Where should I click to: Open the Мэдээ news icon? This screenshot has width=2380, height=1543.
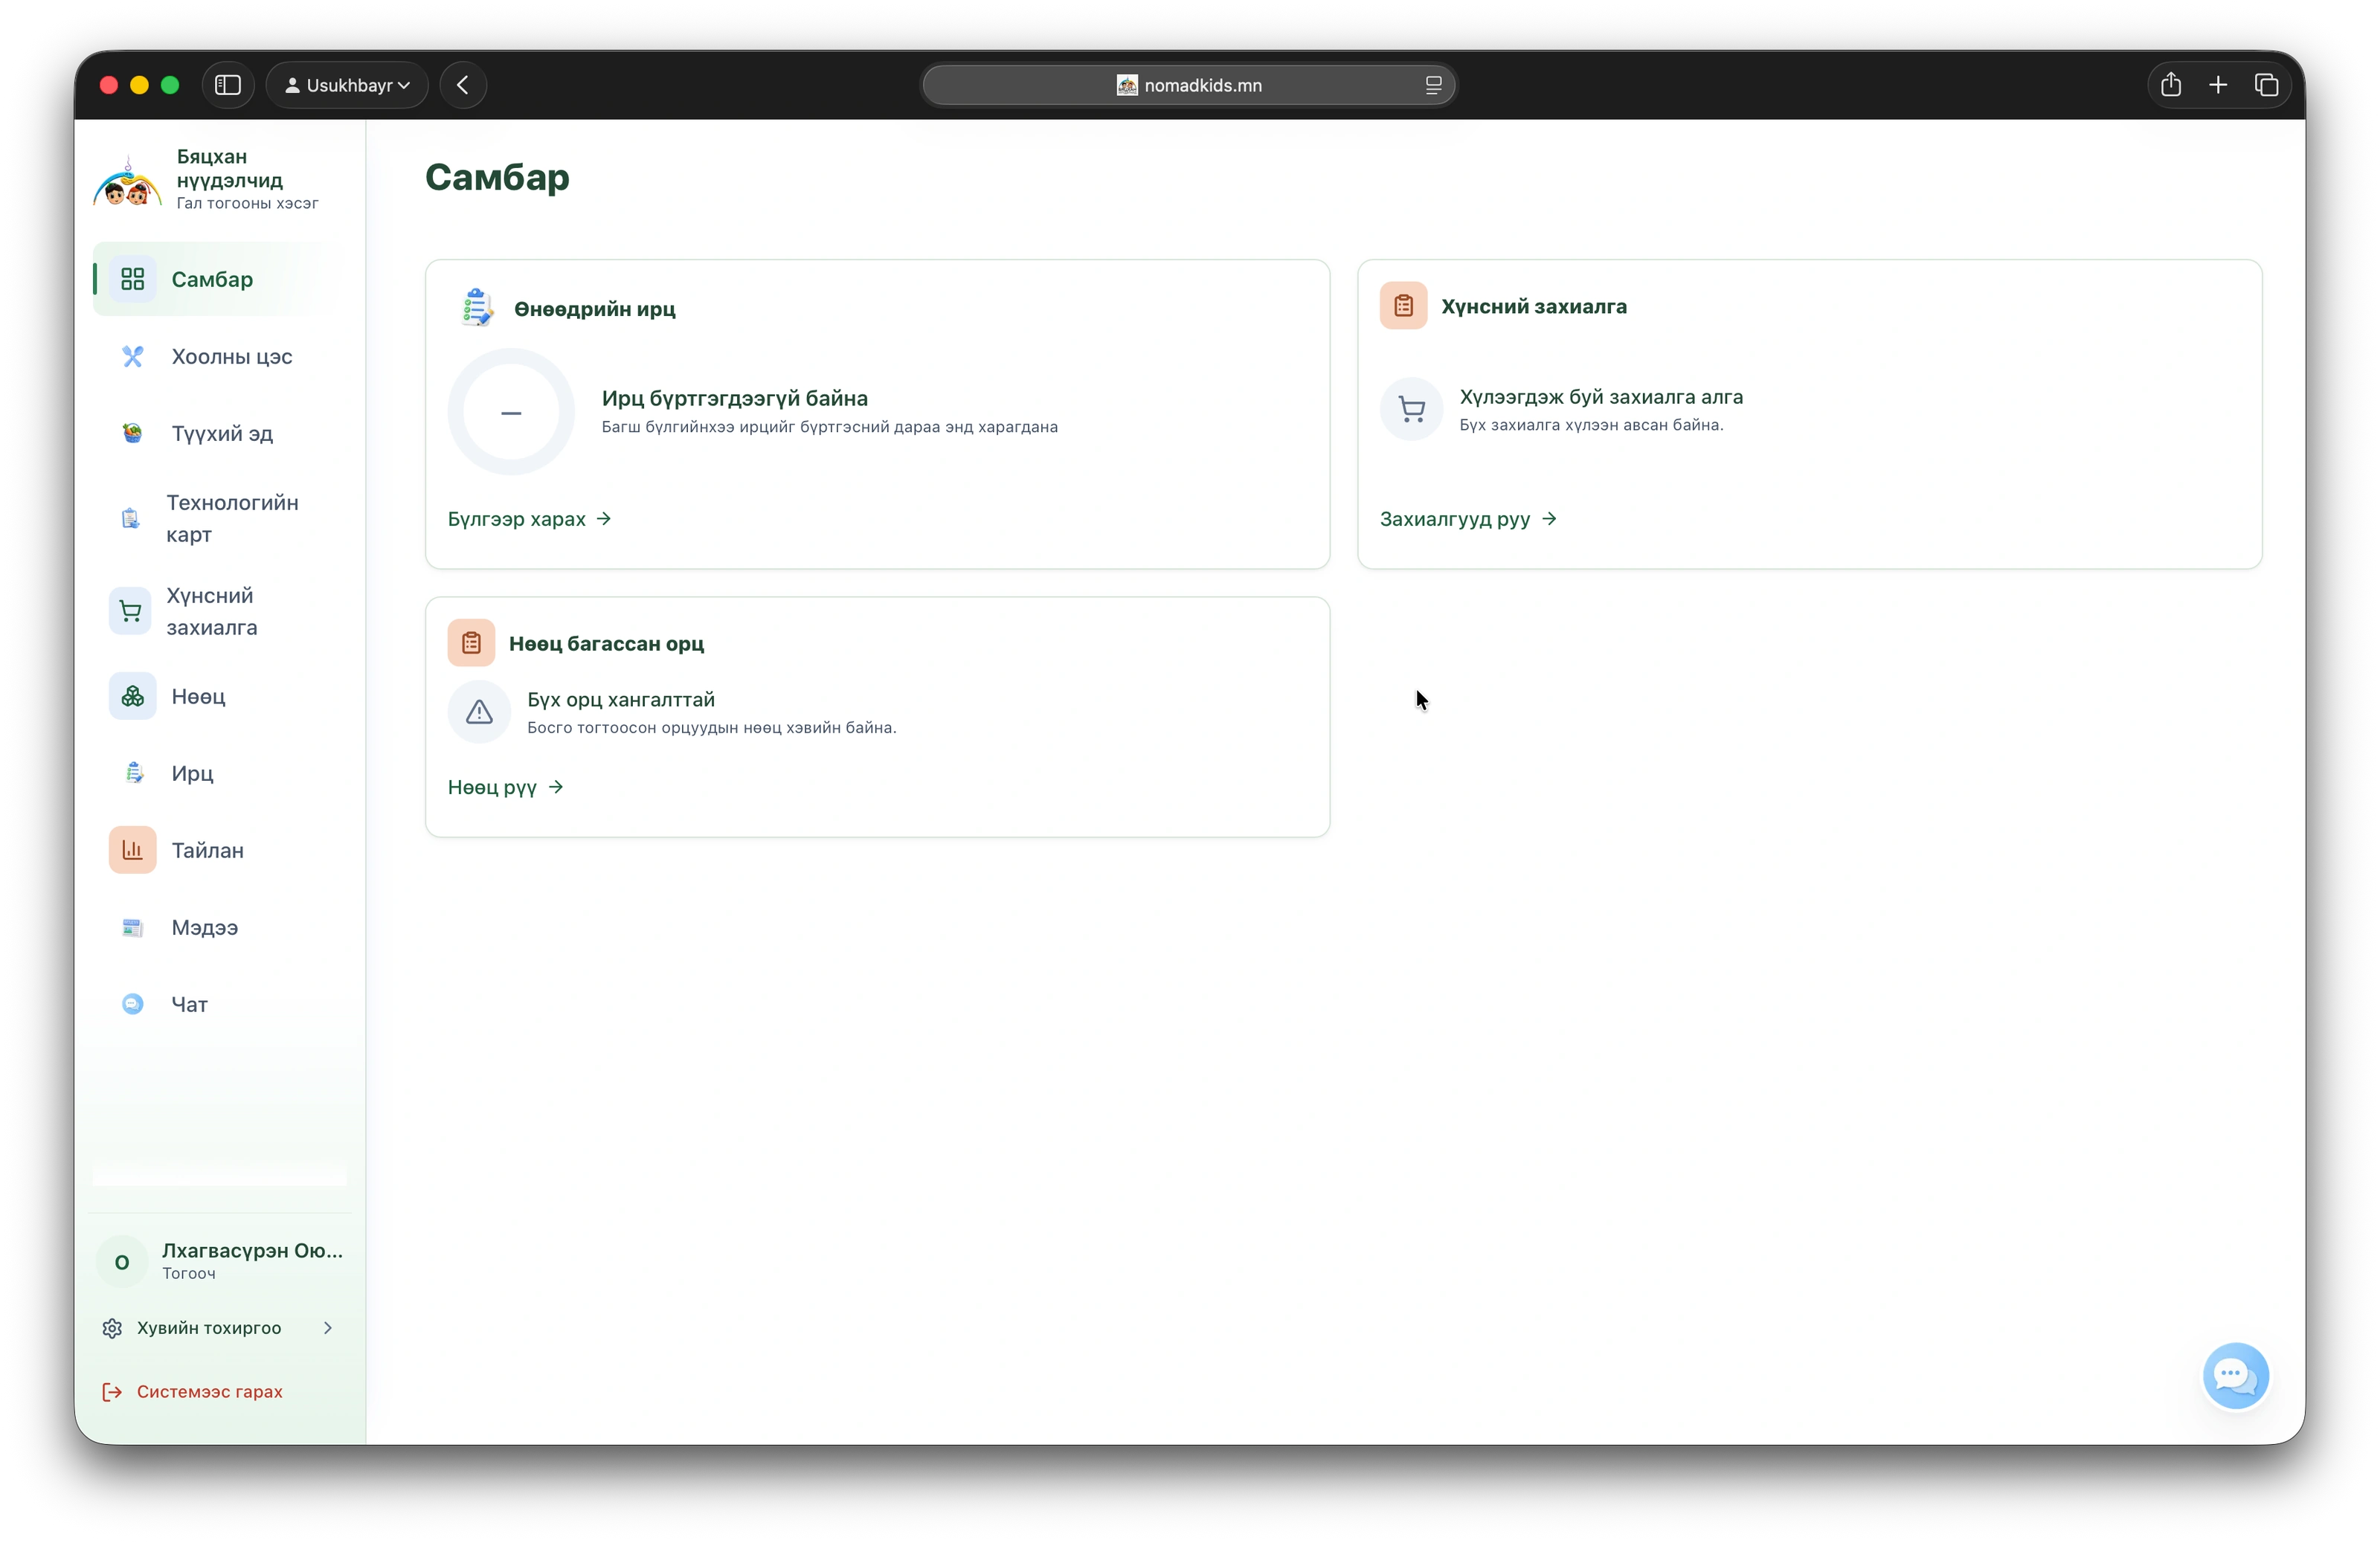tap(132, 927)
